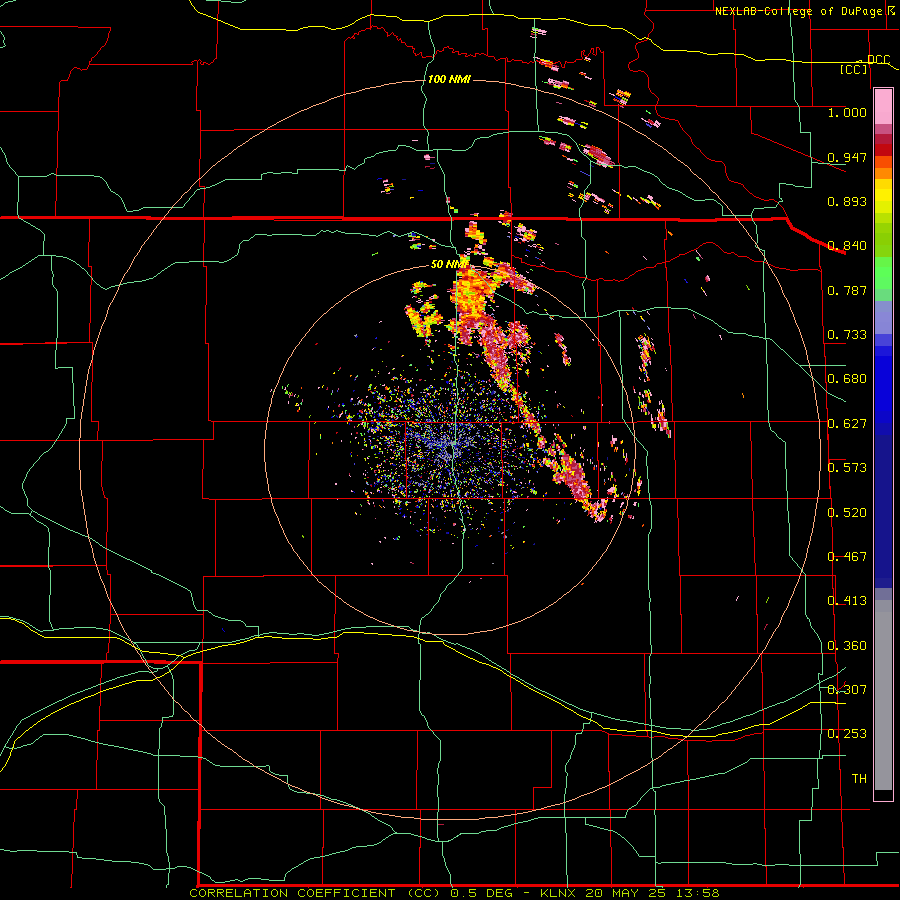The image size is (900, 900).
Task: Click the TH threshold label on legend
Action: (x=859, y=779)
